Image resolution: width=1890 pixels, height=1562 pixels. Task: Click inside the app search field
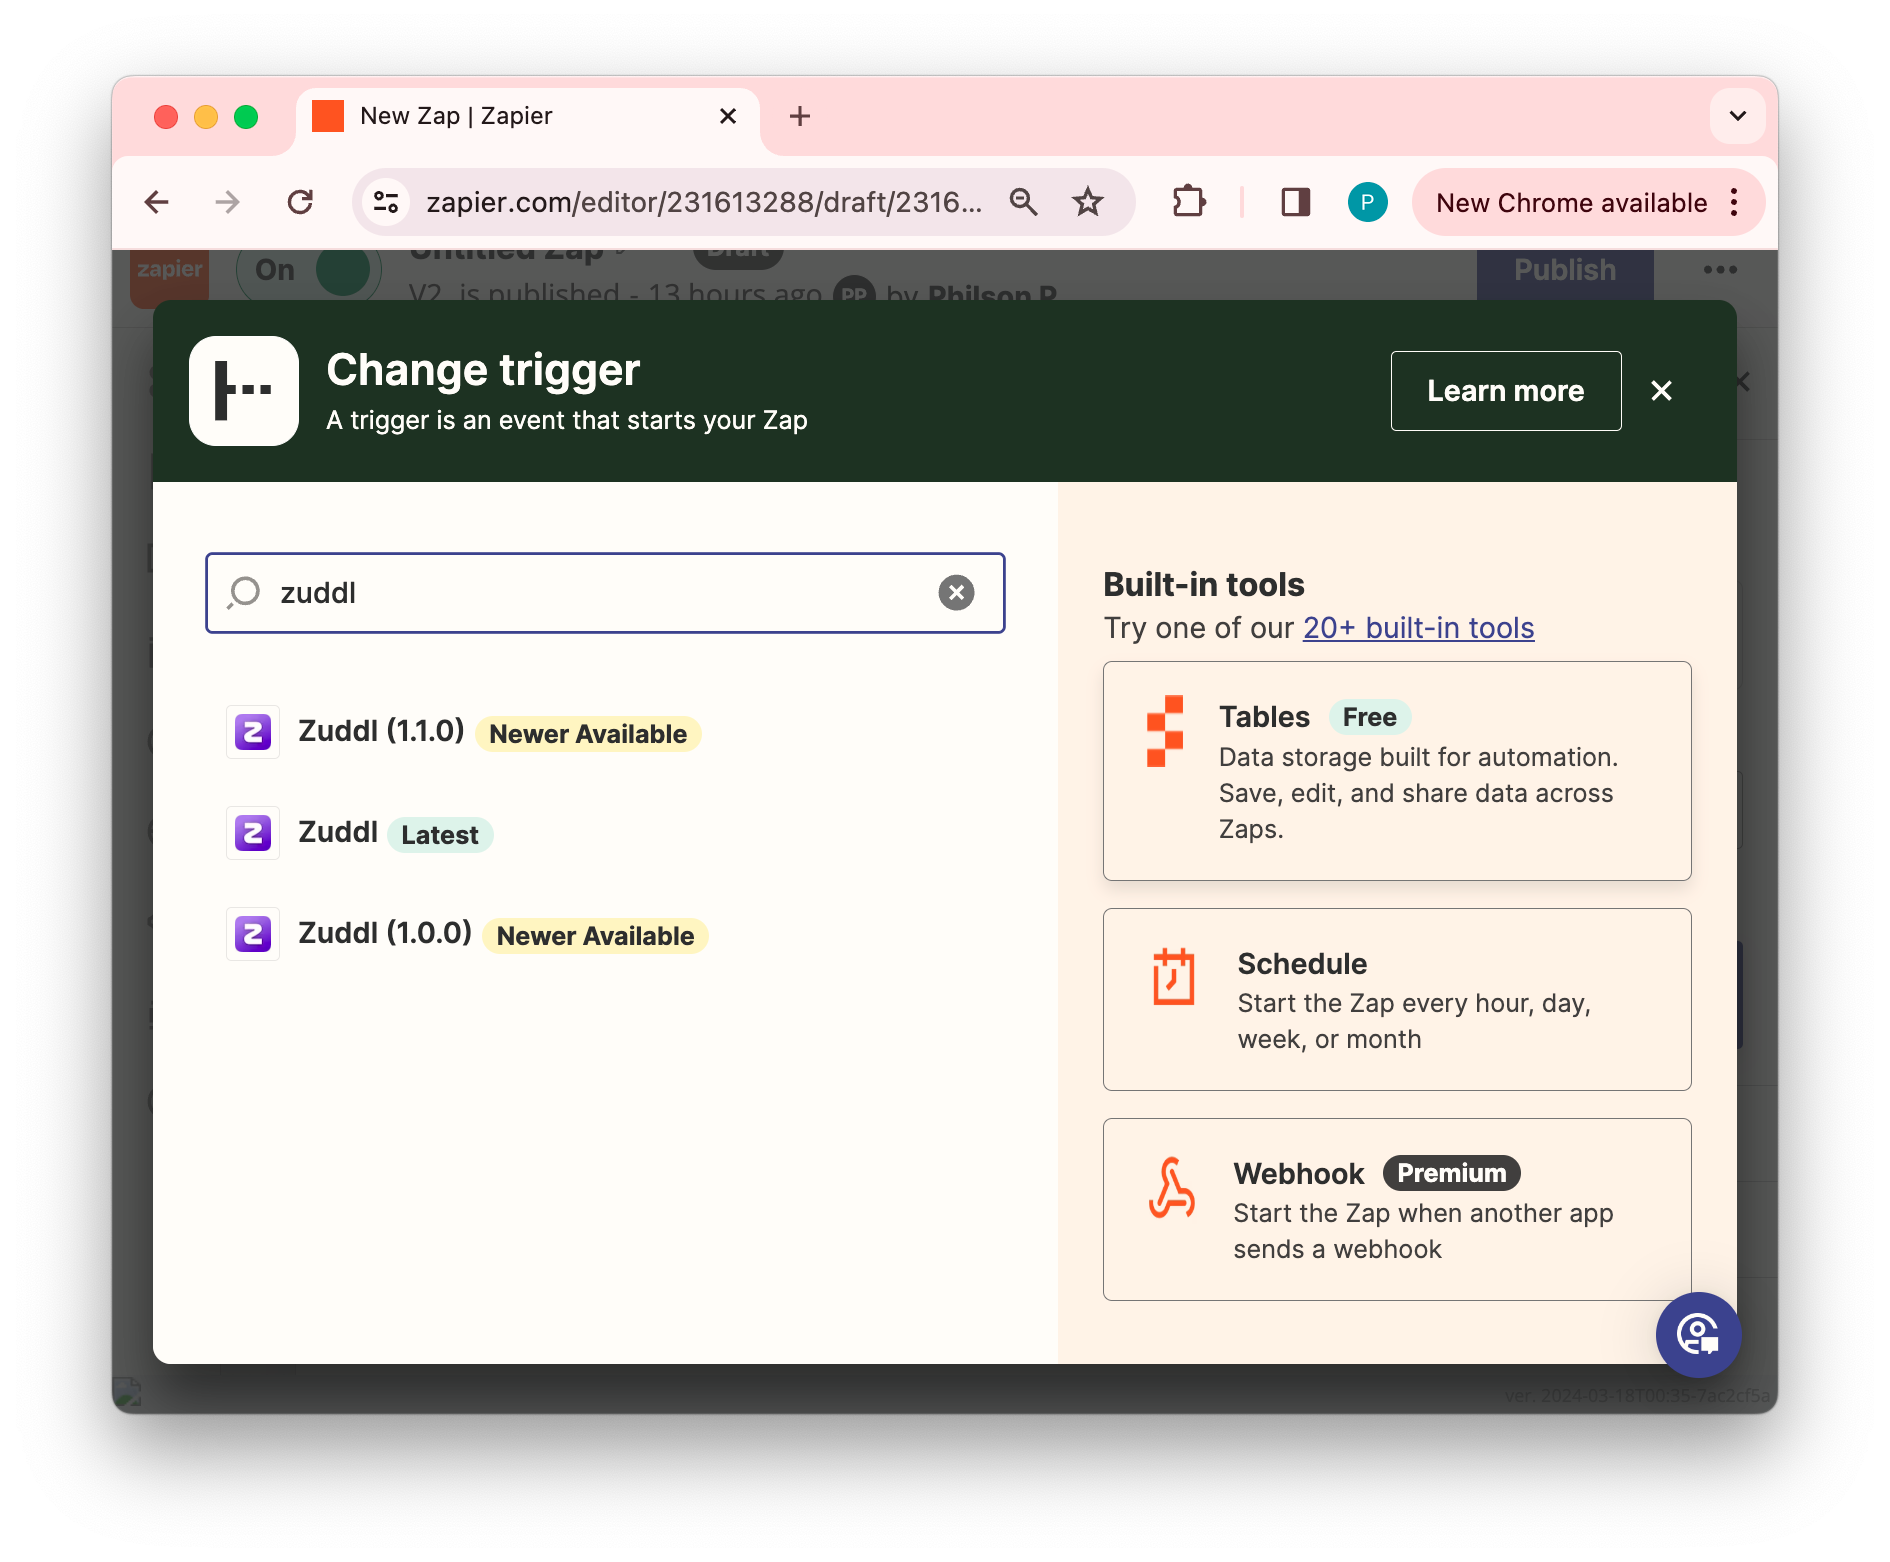(x=600, y=593)
